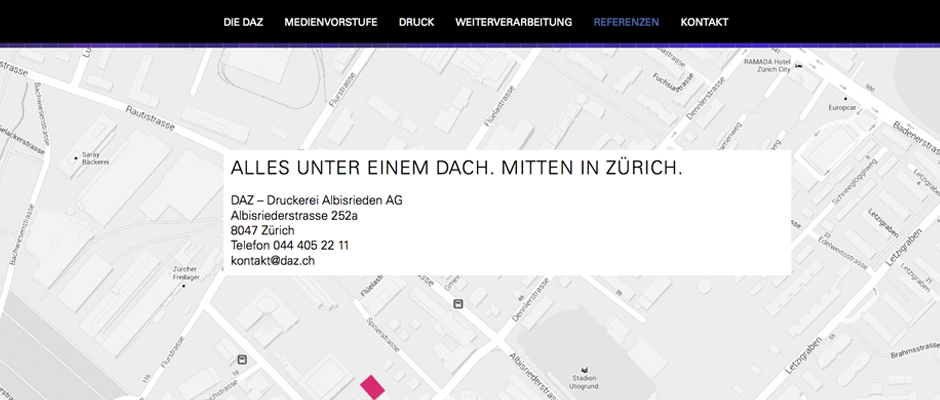Screen dimensions: 940x400
Task: Click the phone number 044 405 22 11
Action: pyautogui.click(x=290, y=245)
